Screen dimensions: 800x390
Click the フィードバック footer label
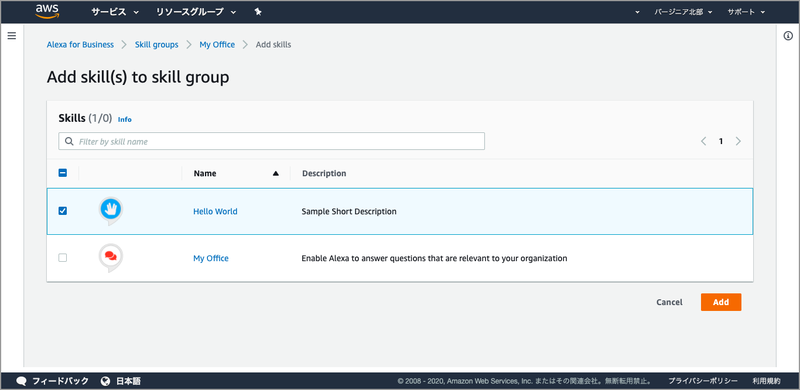pyautogui.click(x=60, y=381)
